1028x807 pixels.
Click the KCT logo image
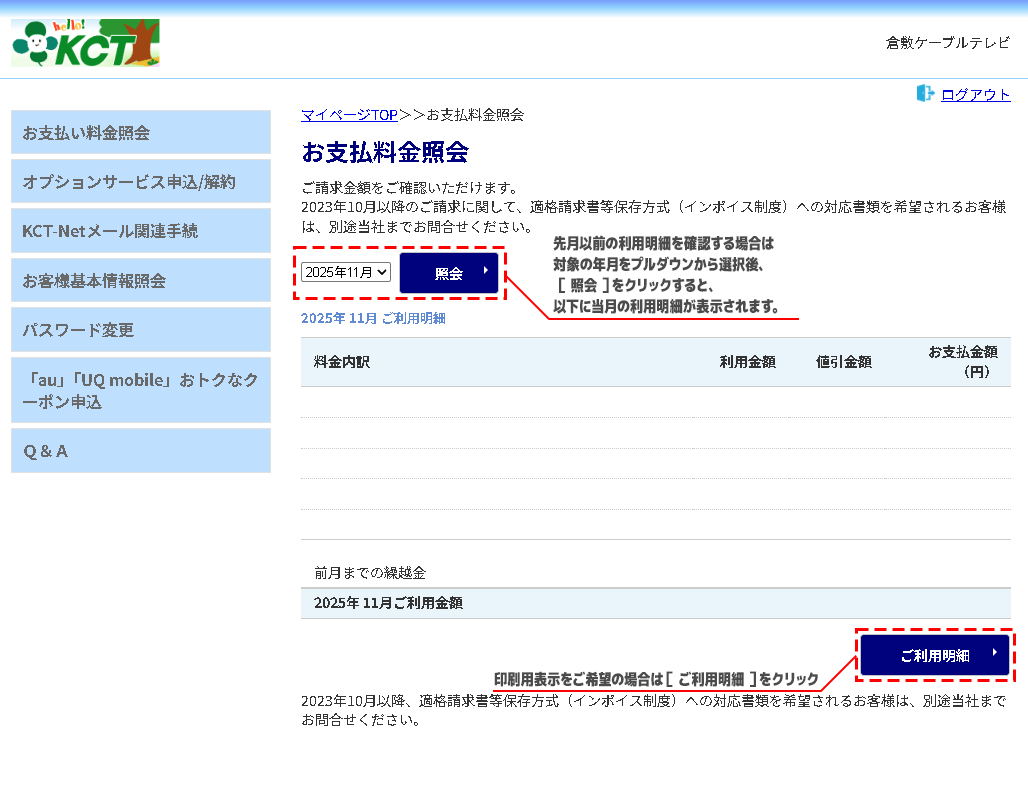[85, 43]
